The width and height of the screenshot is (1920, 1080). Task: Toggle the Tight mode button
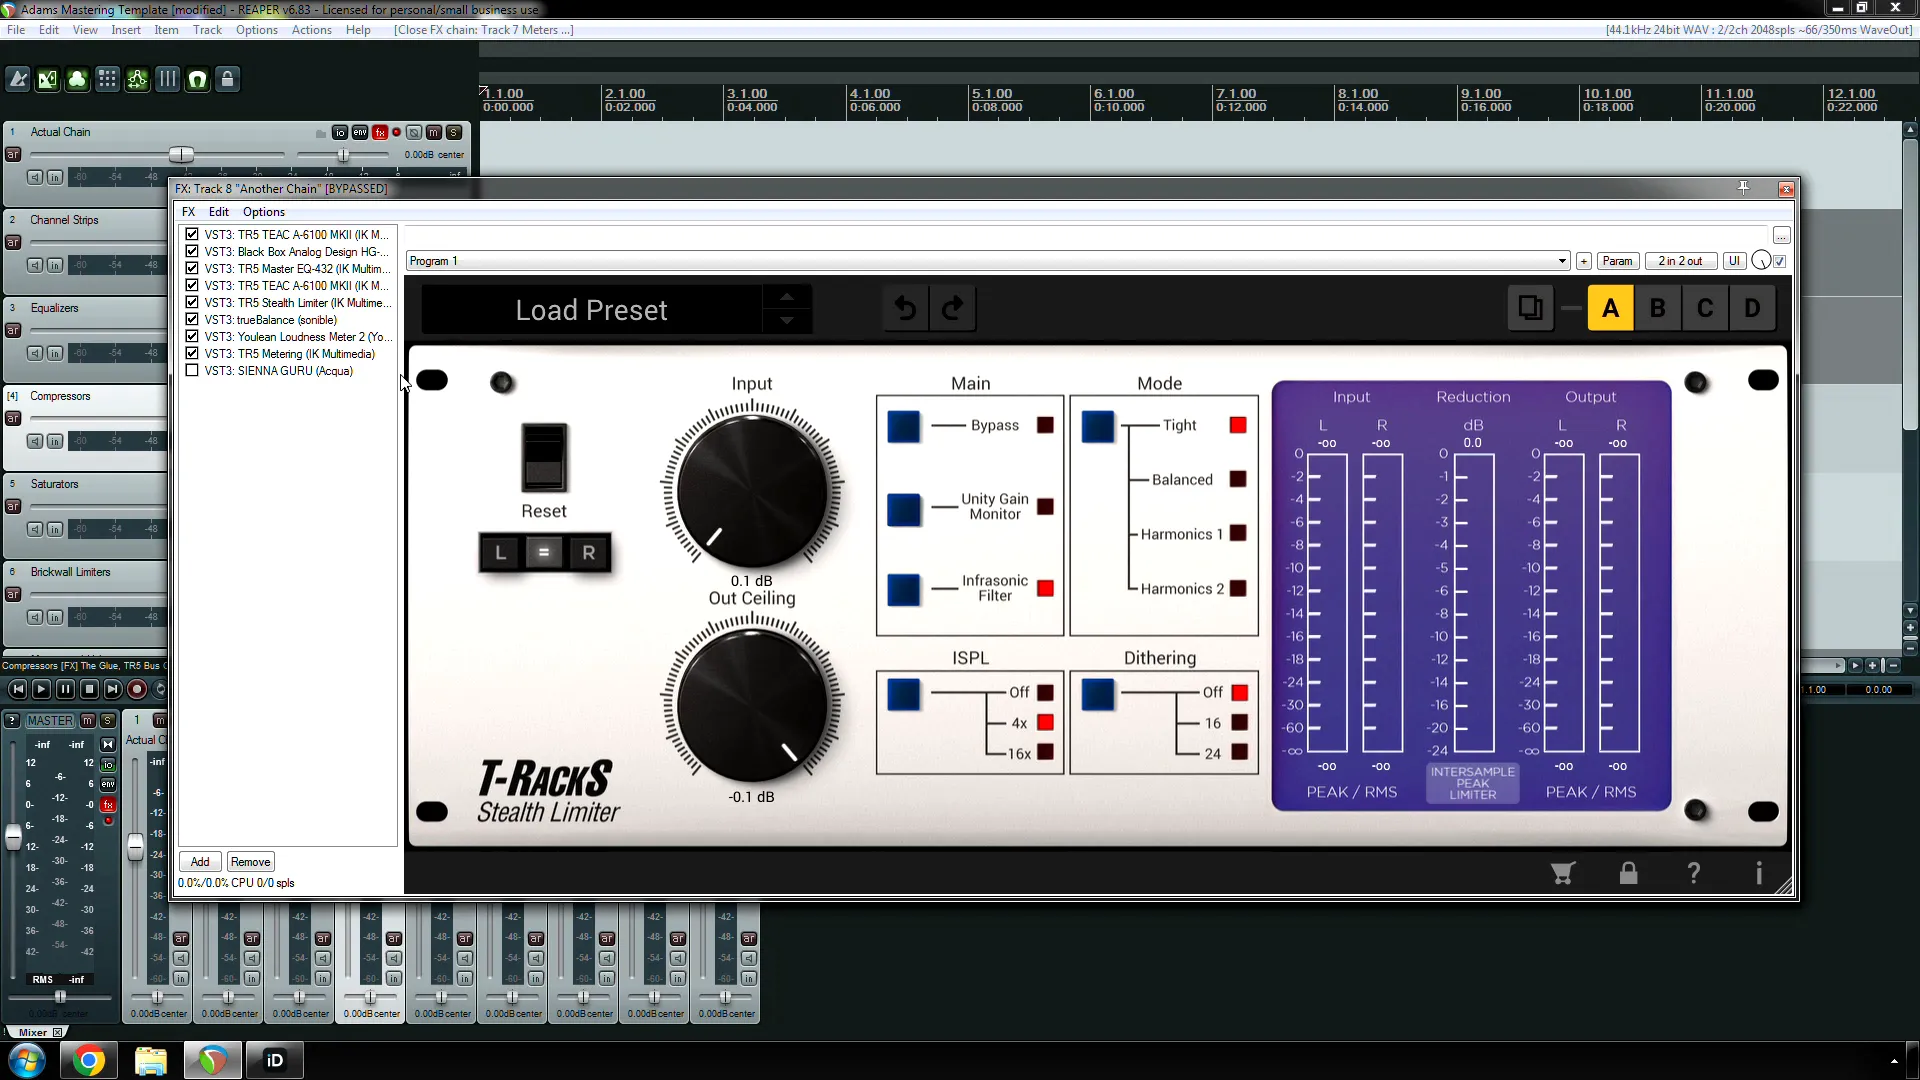point(1098,425)
